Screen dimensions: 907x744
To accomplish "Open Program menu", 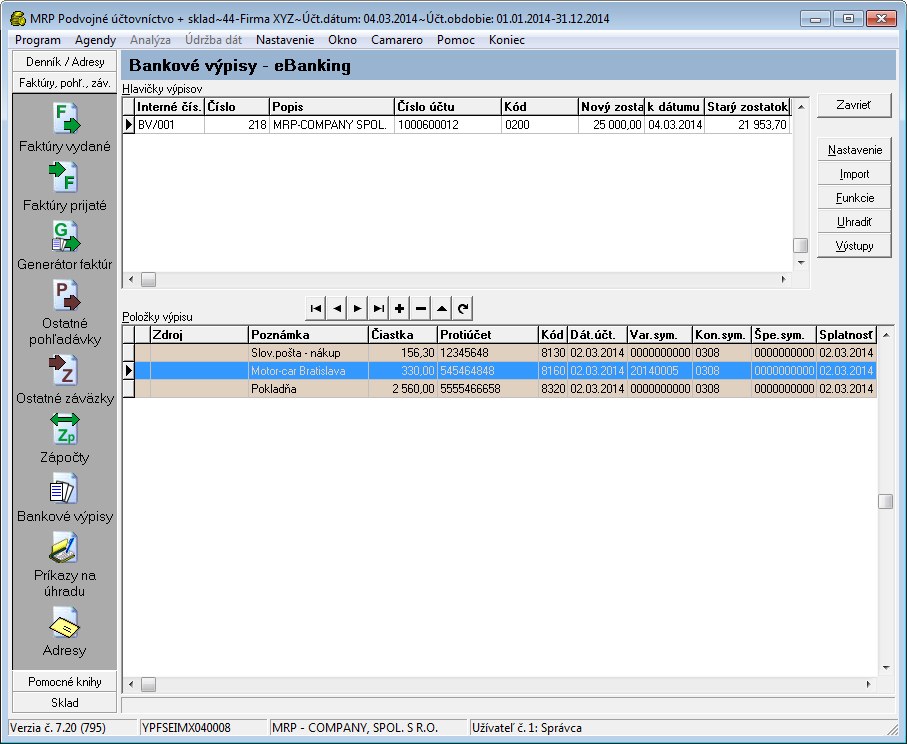I will [38, 40].
